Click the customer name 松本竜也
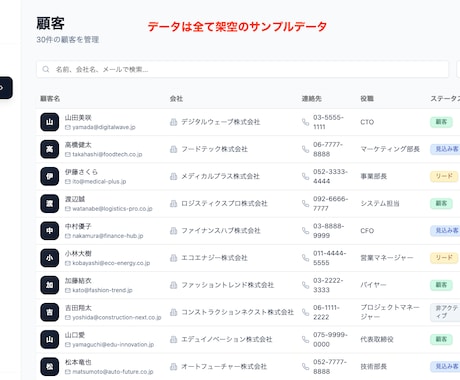Image resolution: width=460 pixels, height=380 pixels. click(x=78, y=362)
